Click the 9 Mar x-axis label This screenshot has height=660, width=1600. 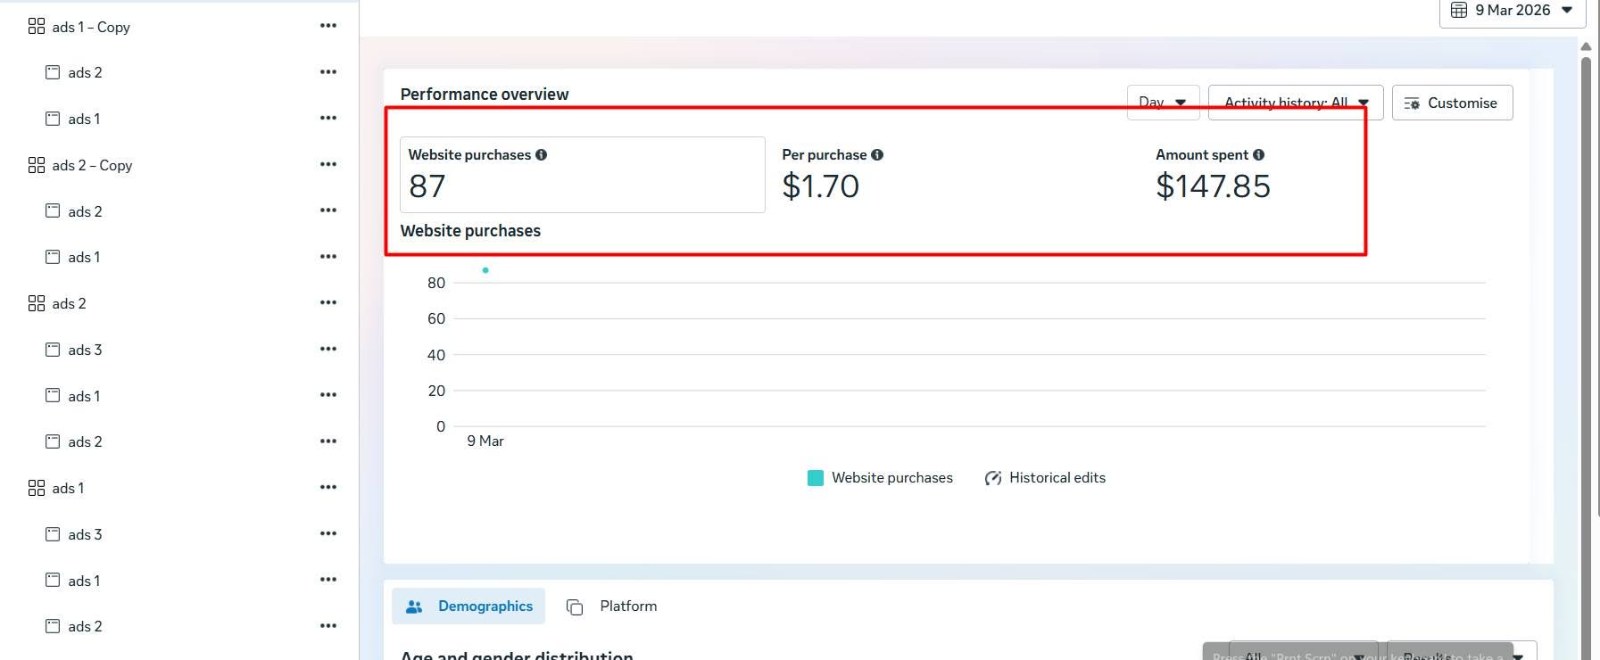click(x=485, y=441)
